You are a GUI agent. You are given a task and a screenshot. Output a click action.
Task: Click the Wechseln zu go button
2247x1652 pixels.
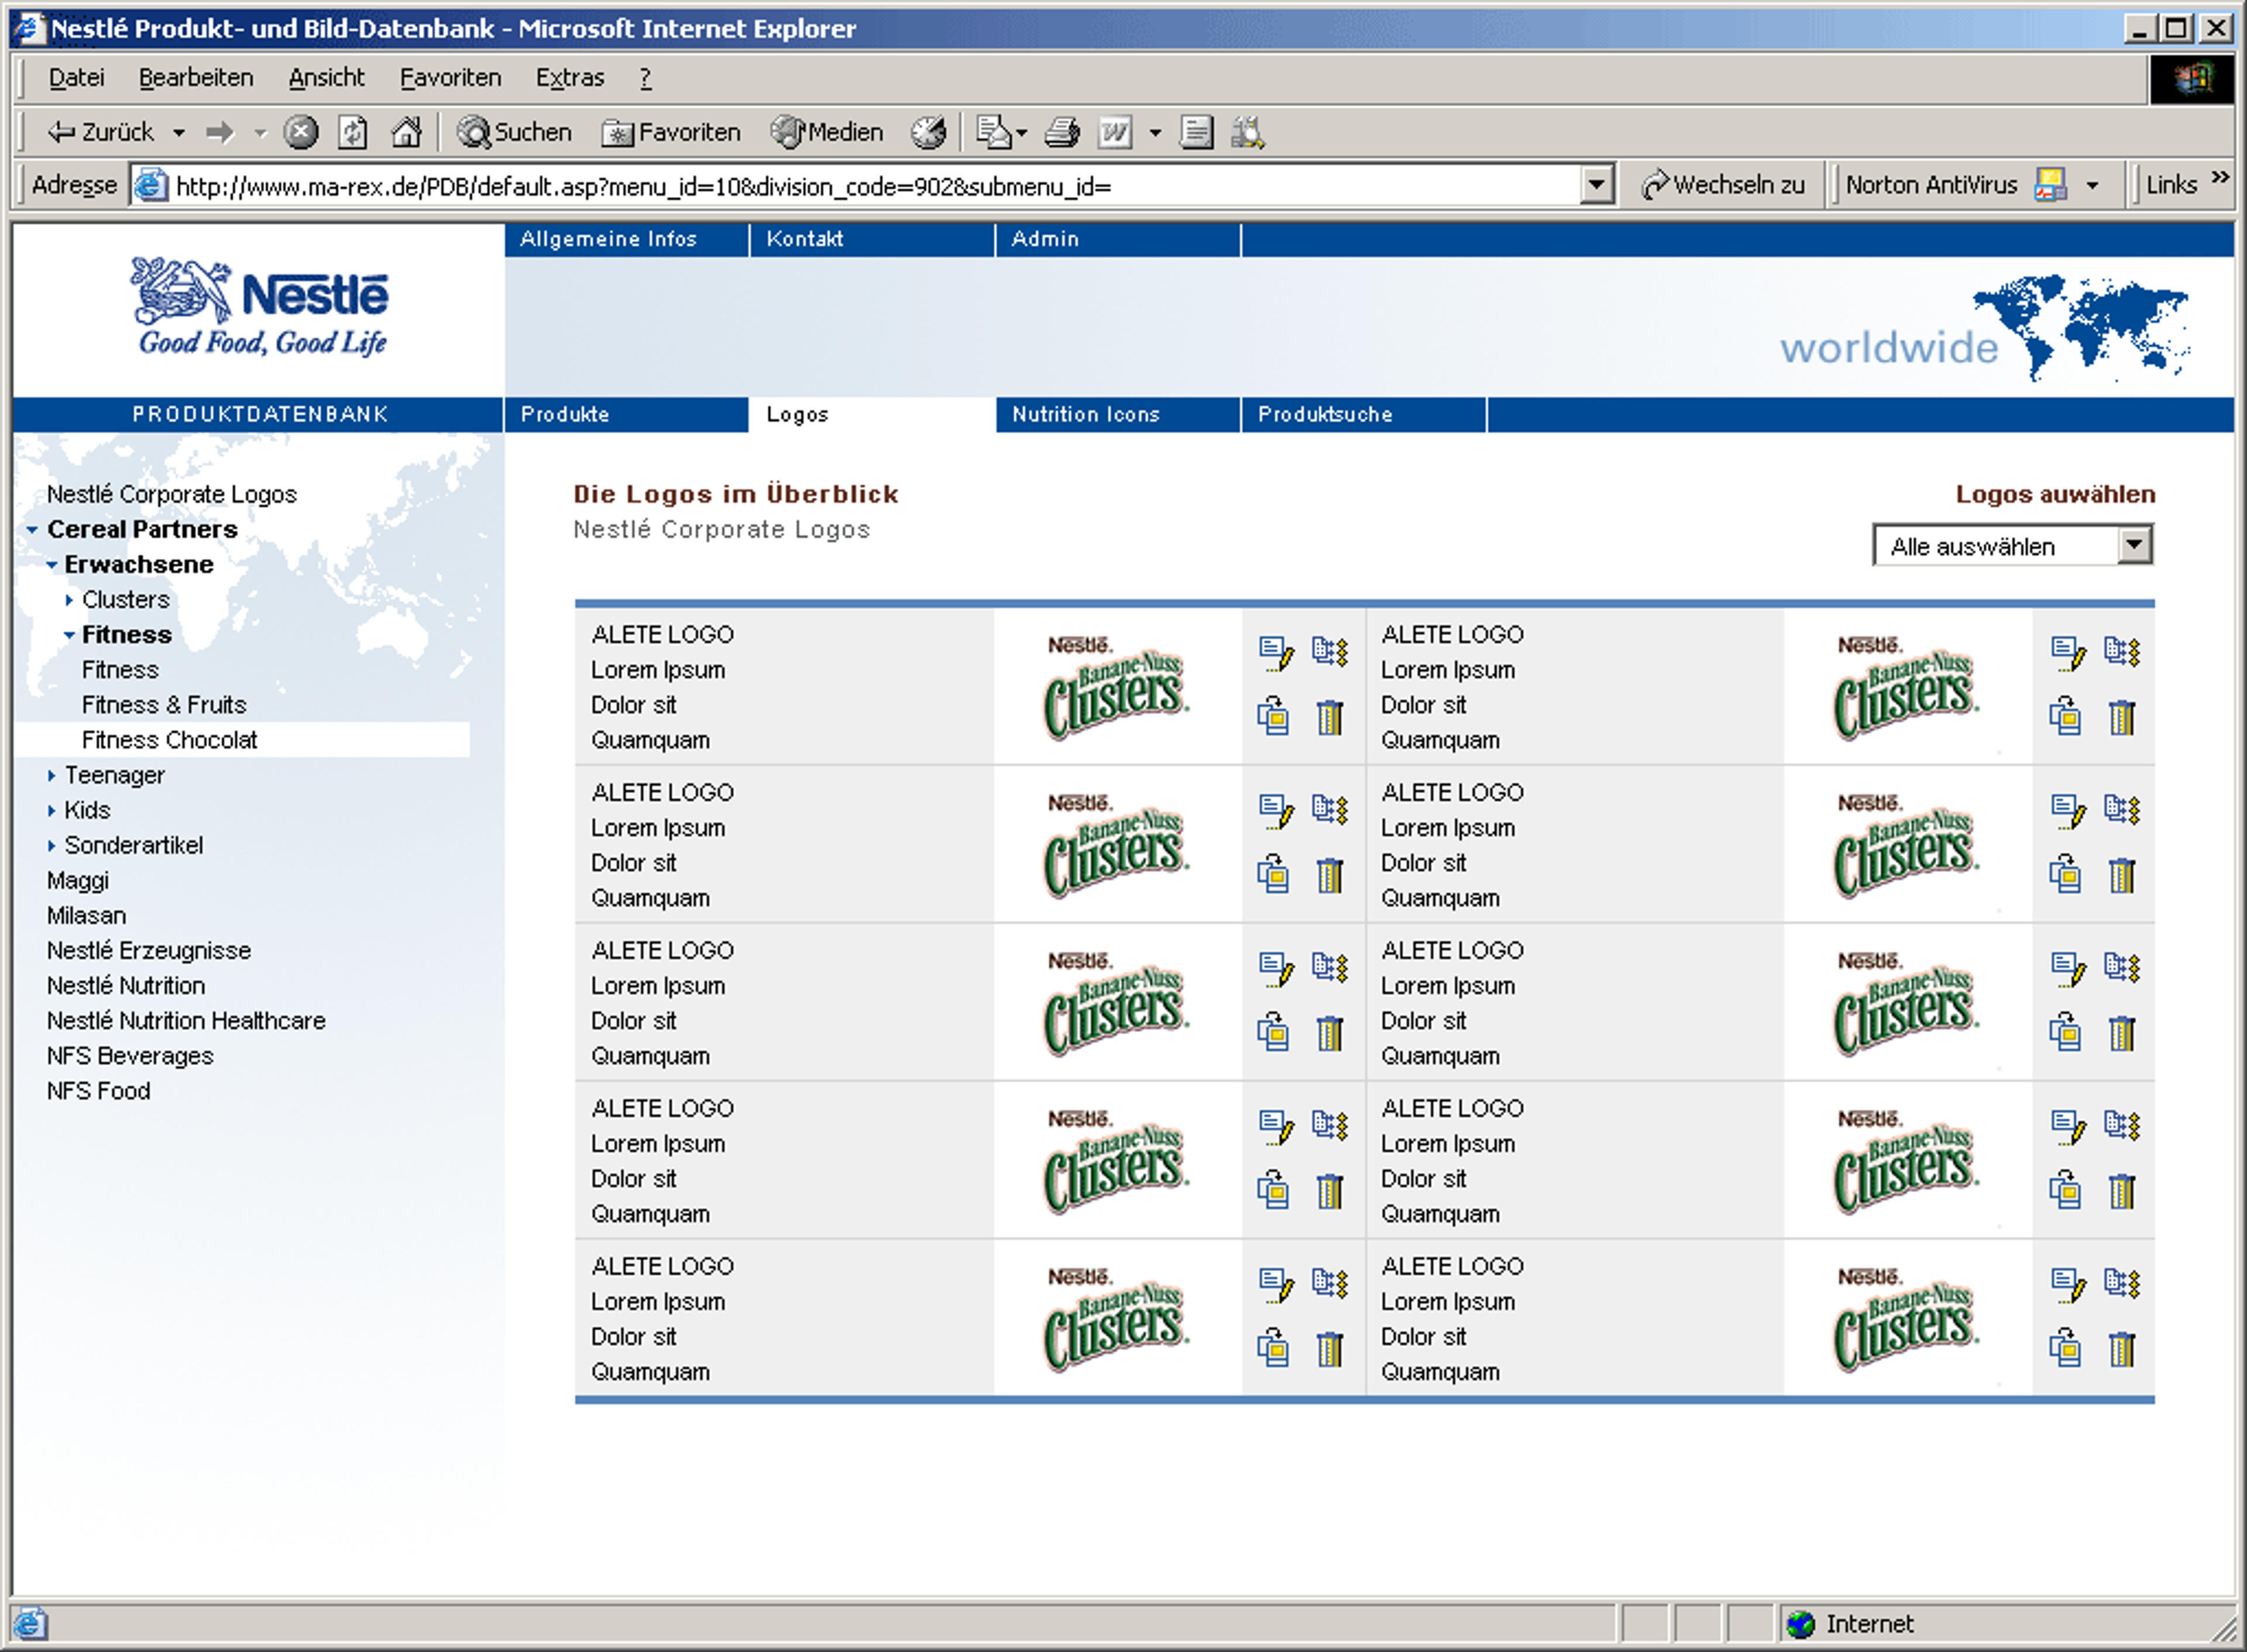(1723, 185)
